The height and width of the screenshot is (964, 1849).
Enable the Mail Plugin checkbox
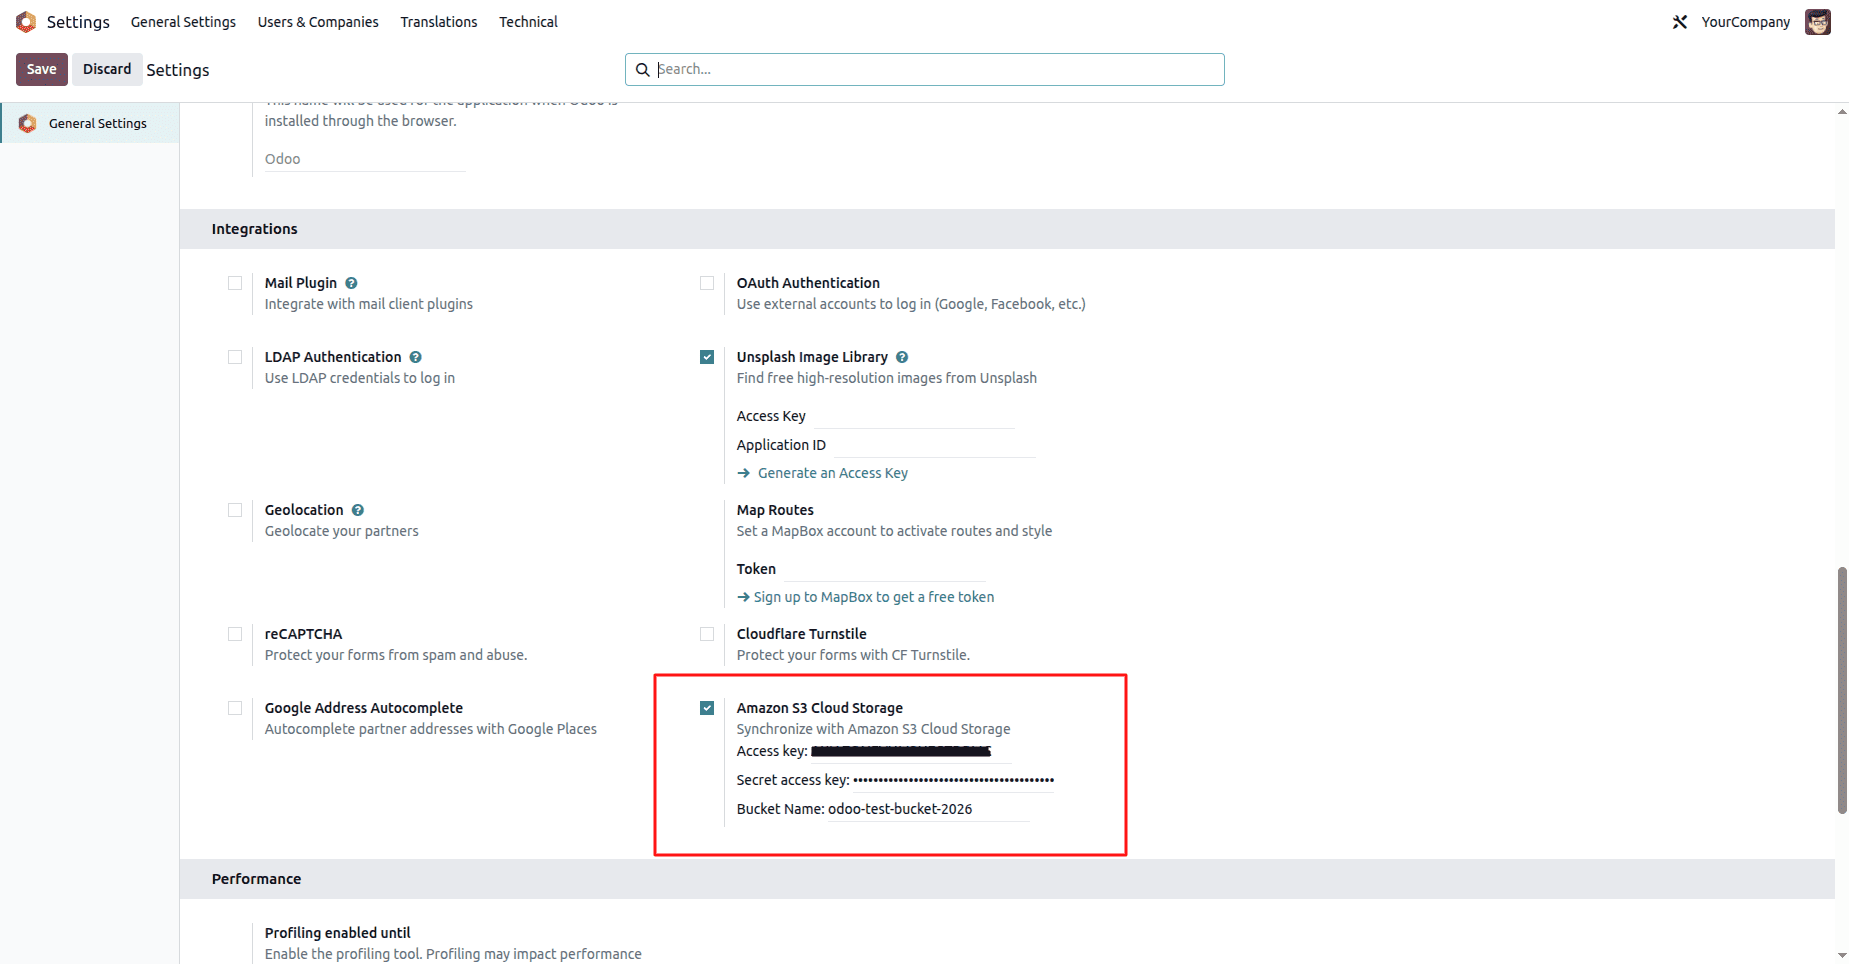235,283
